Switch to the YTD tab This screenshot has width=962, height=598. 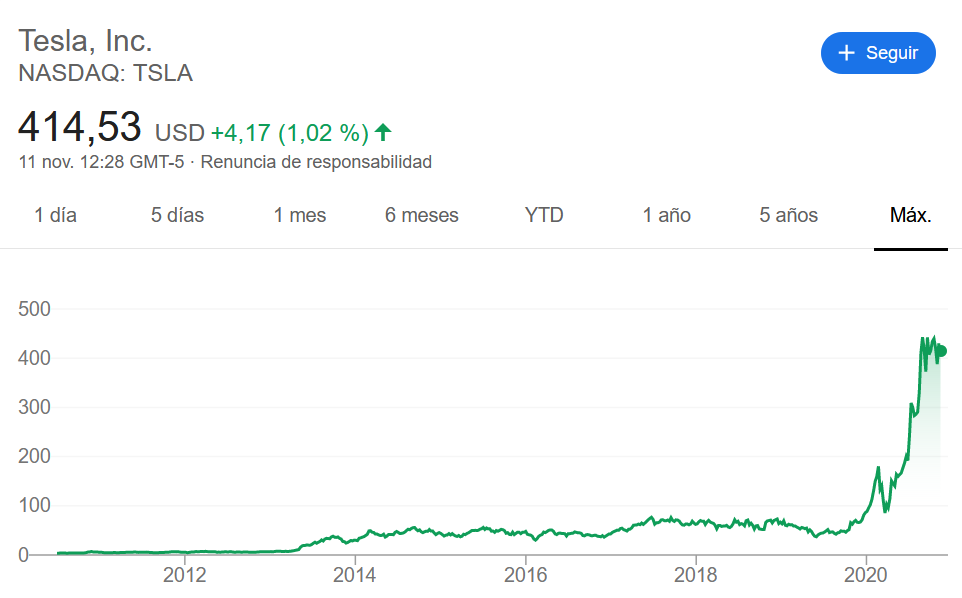pos(544,215)
